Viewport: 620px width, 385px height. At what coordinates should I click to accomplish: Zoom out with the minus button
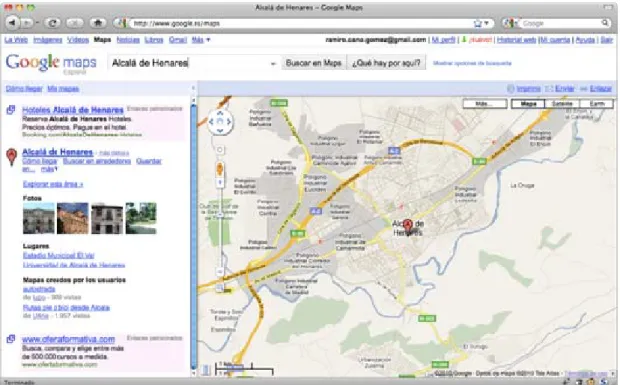pyautogui.click(x=220, y=272)
